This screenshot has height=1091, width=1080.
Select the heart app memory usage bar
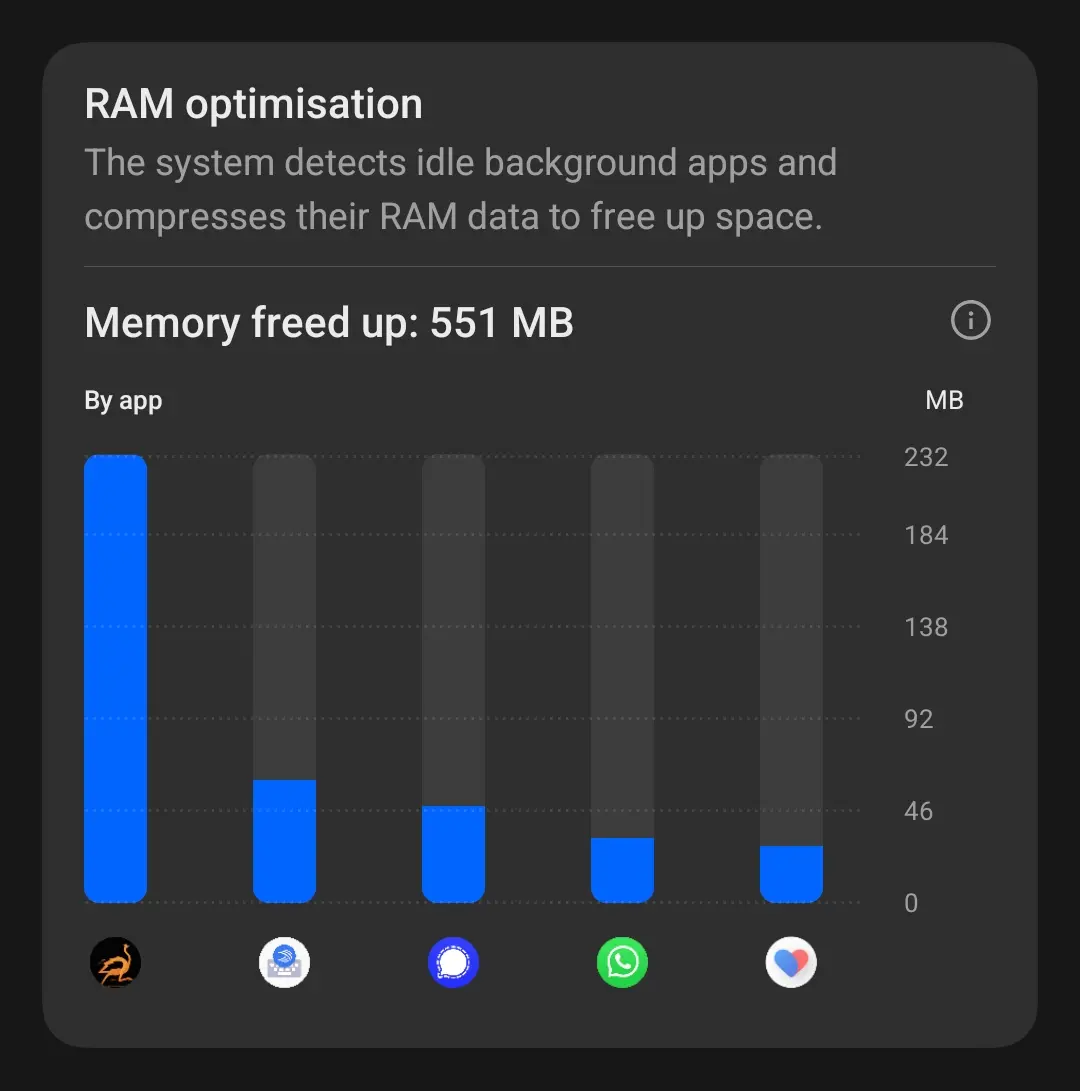(x=791, y=873)
